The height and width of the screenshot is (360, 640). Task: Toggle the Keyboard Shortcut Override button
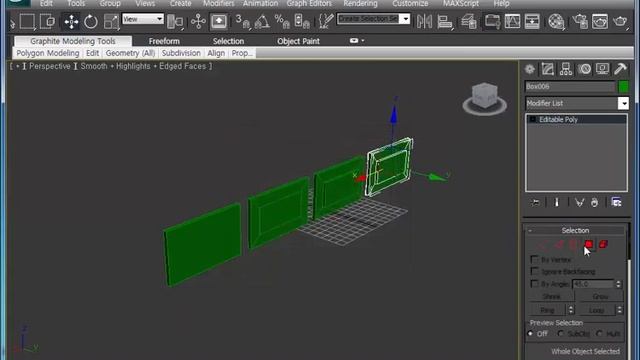219,21
